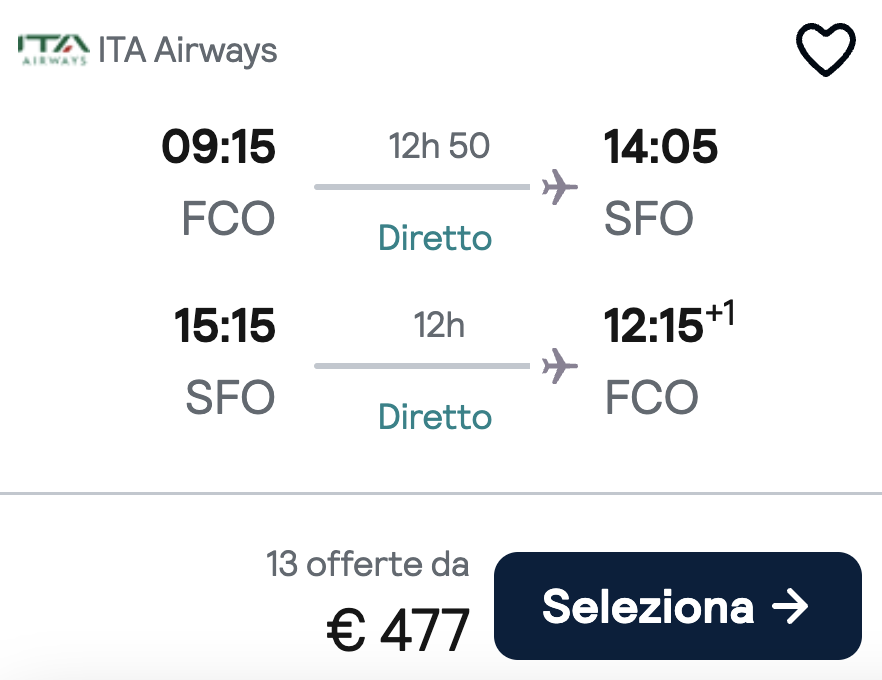Click the 13 offerte da text

pyautogui.click(x=367, y=564)
